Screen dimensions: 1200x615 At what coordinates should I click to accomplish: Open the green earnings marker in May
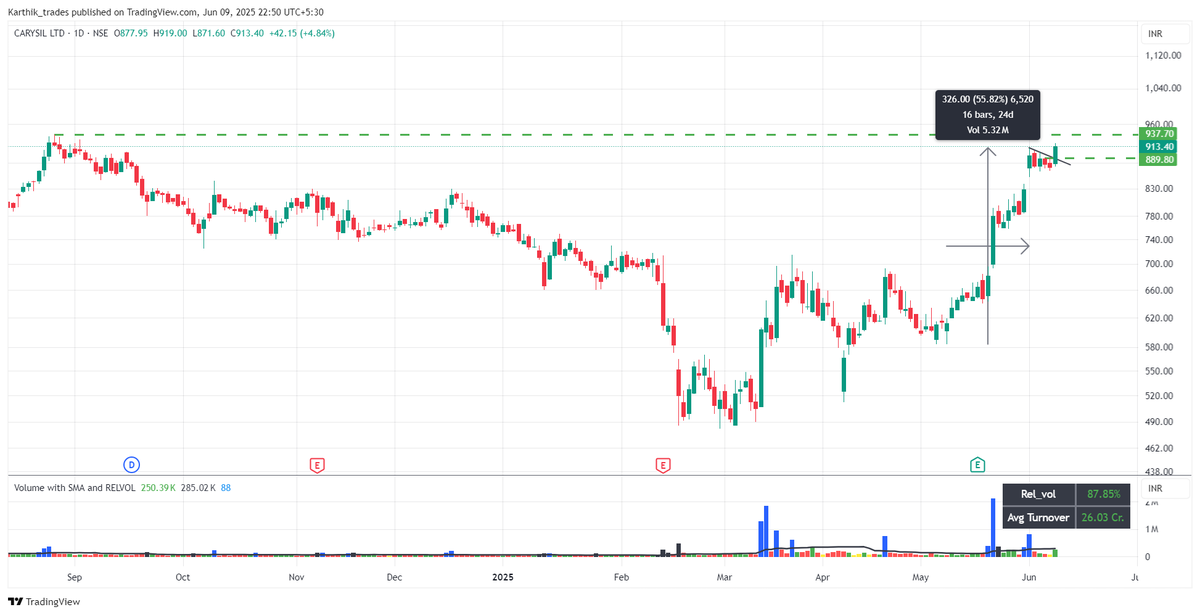click(977, 464)
